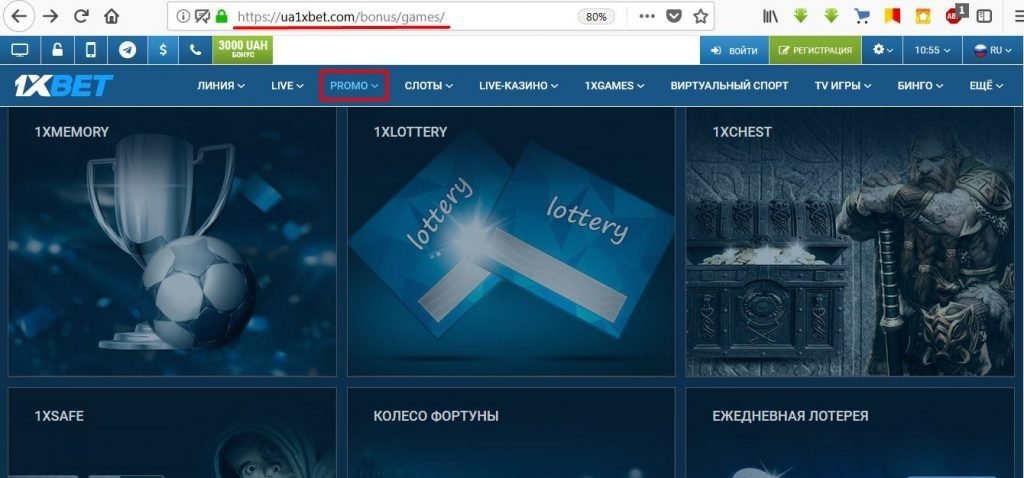The height and width of the screenshot is (478, 1024).
Task: Go forward with the browser forward arrow
Action: (50, 16)
